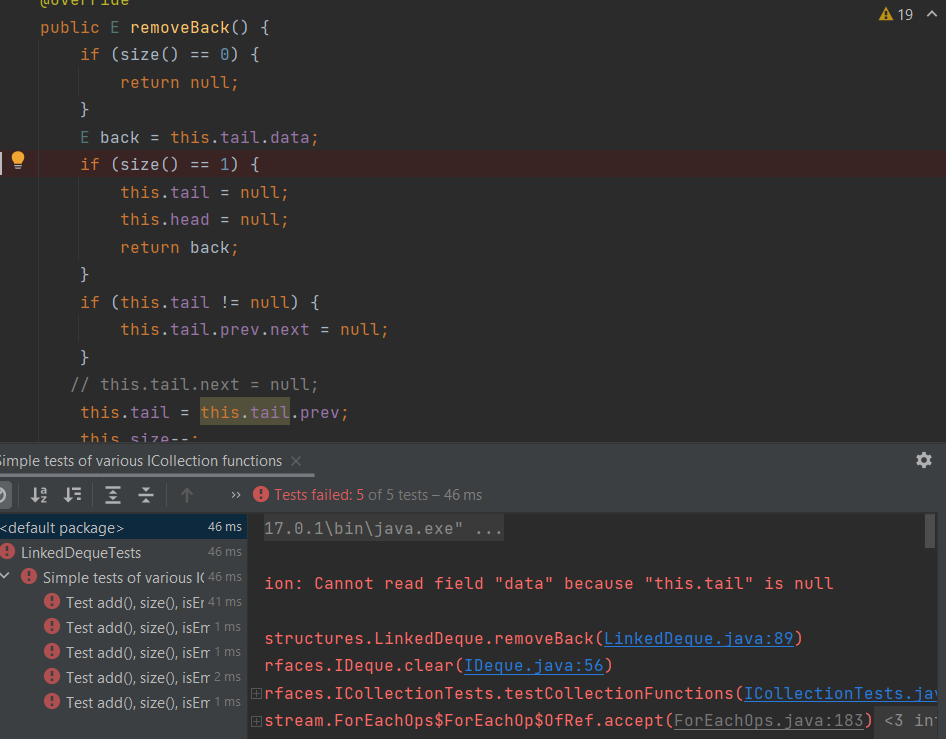Viewport: 946px width, 739px height.
Task: Click the yellow lightbulb quick-fix icon
Action: pyautogui.click(x=18, y=160)
